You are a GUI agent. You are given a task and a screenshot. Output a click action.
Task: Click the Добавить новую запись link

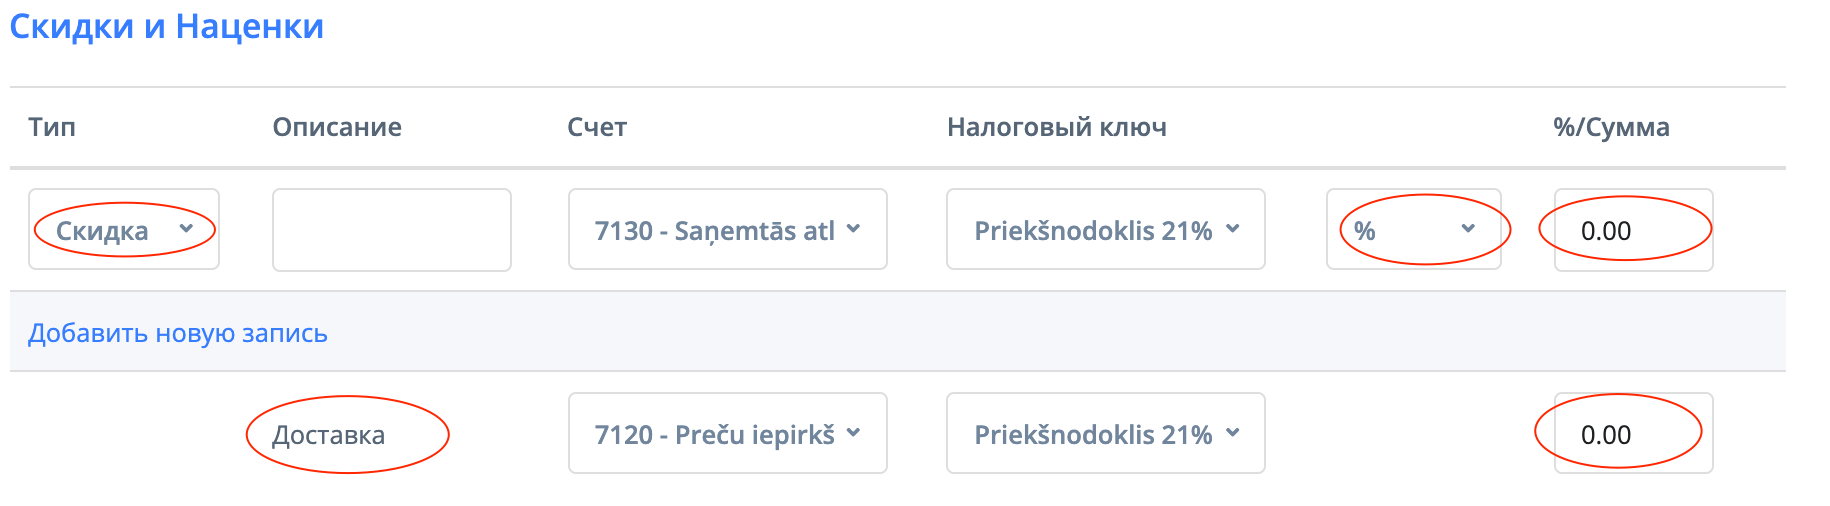coord(178,333)
